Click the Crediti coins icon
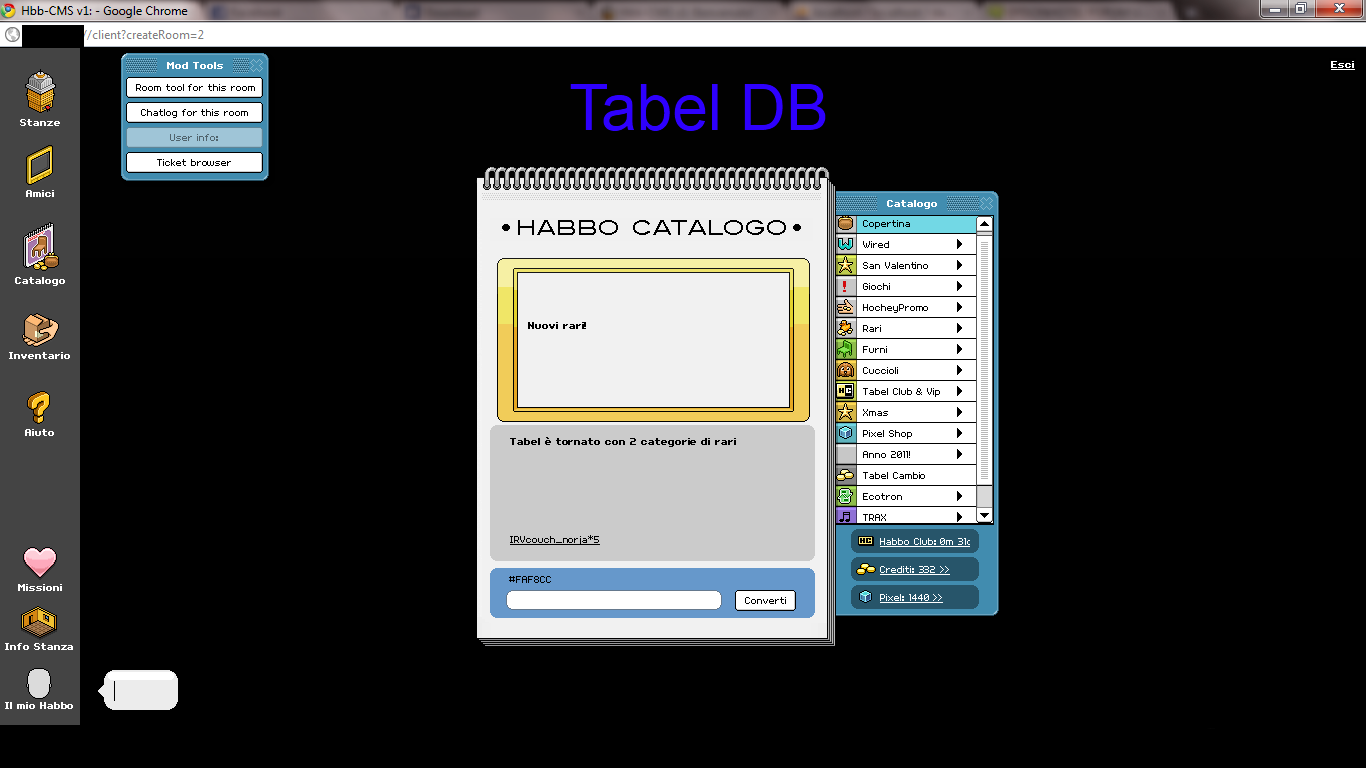 click(866, 569)
